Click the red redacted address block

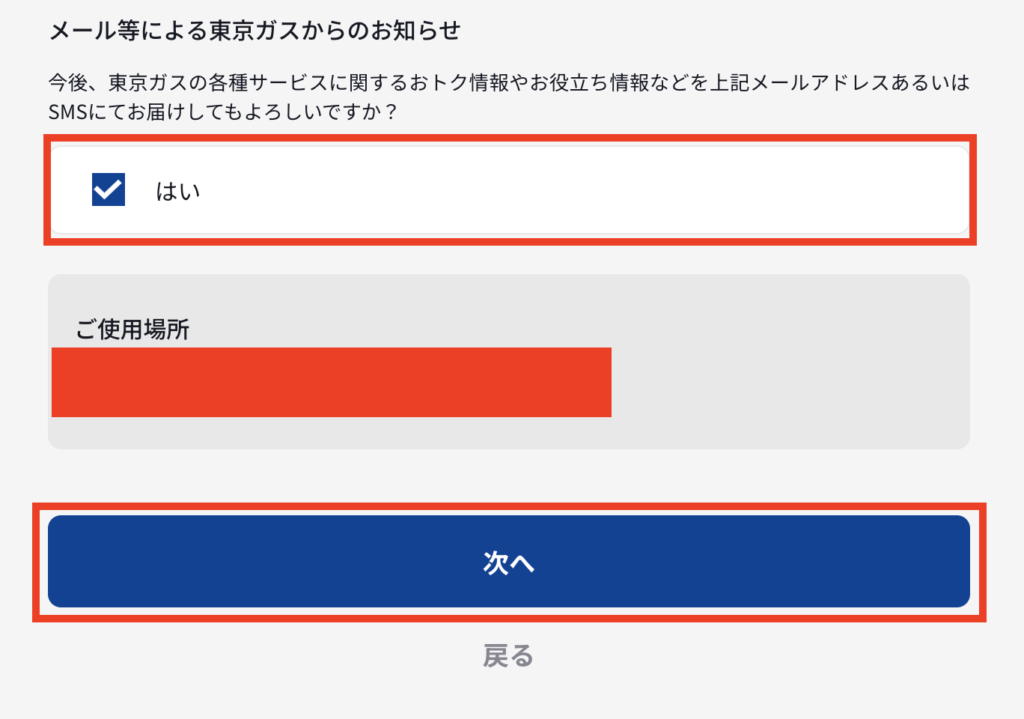pos(331,382)
